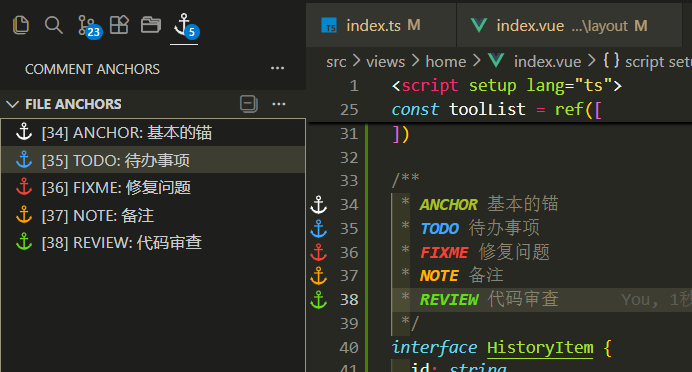Click HistoryItem interface name in code
The image size is (692, 372).
[x=540, y=348]
